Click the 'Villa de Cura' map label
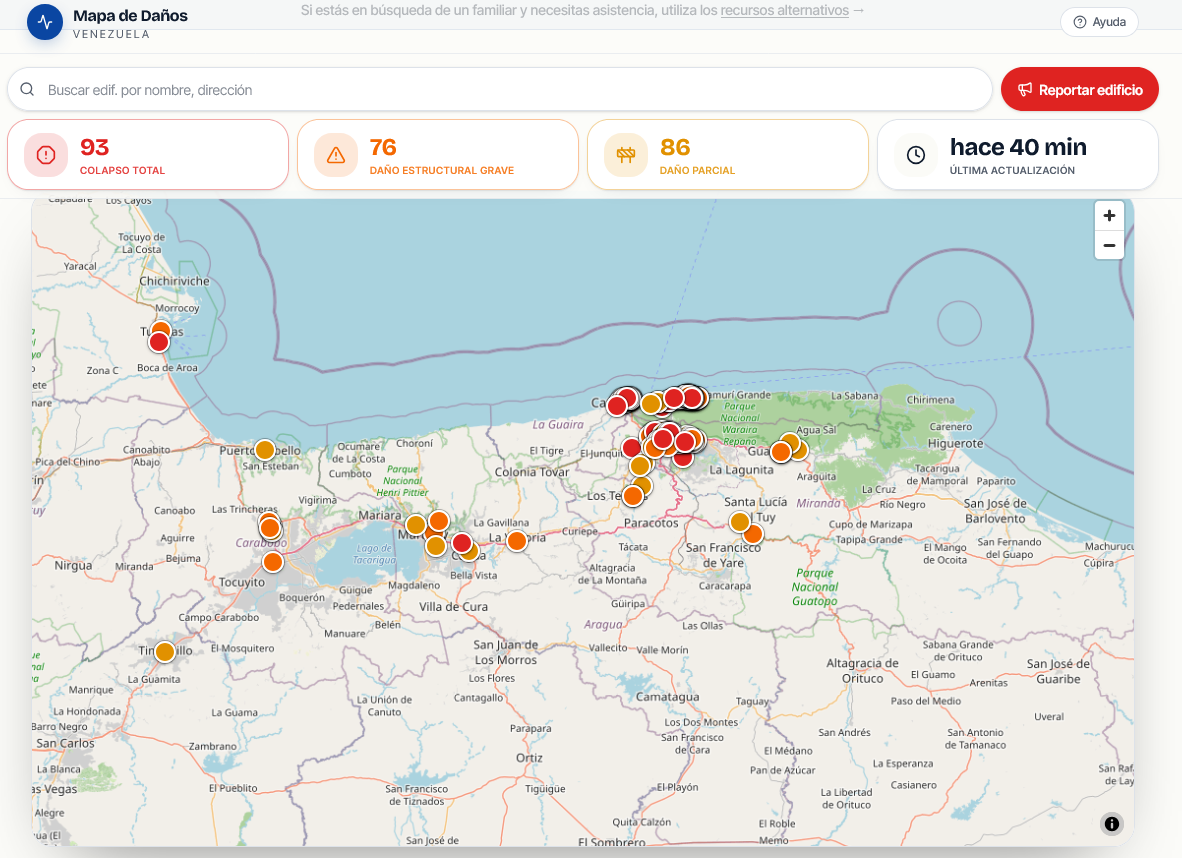Screen dimensions: 1182x858 453,607
